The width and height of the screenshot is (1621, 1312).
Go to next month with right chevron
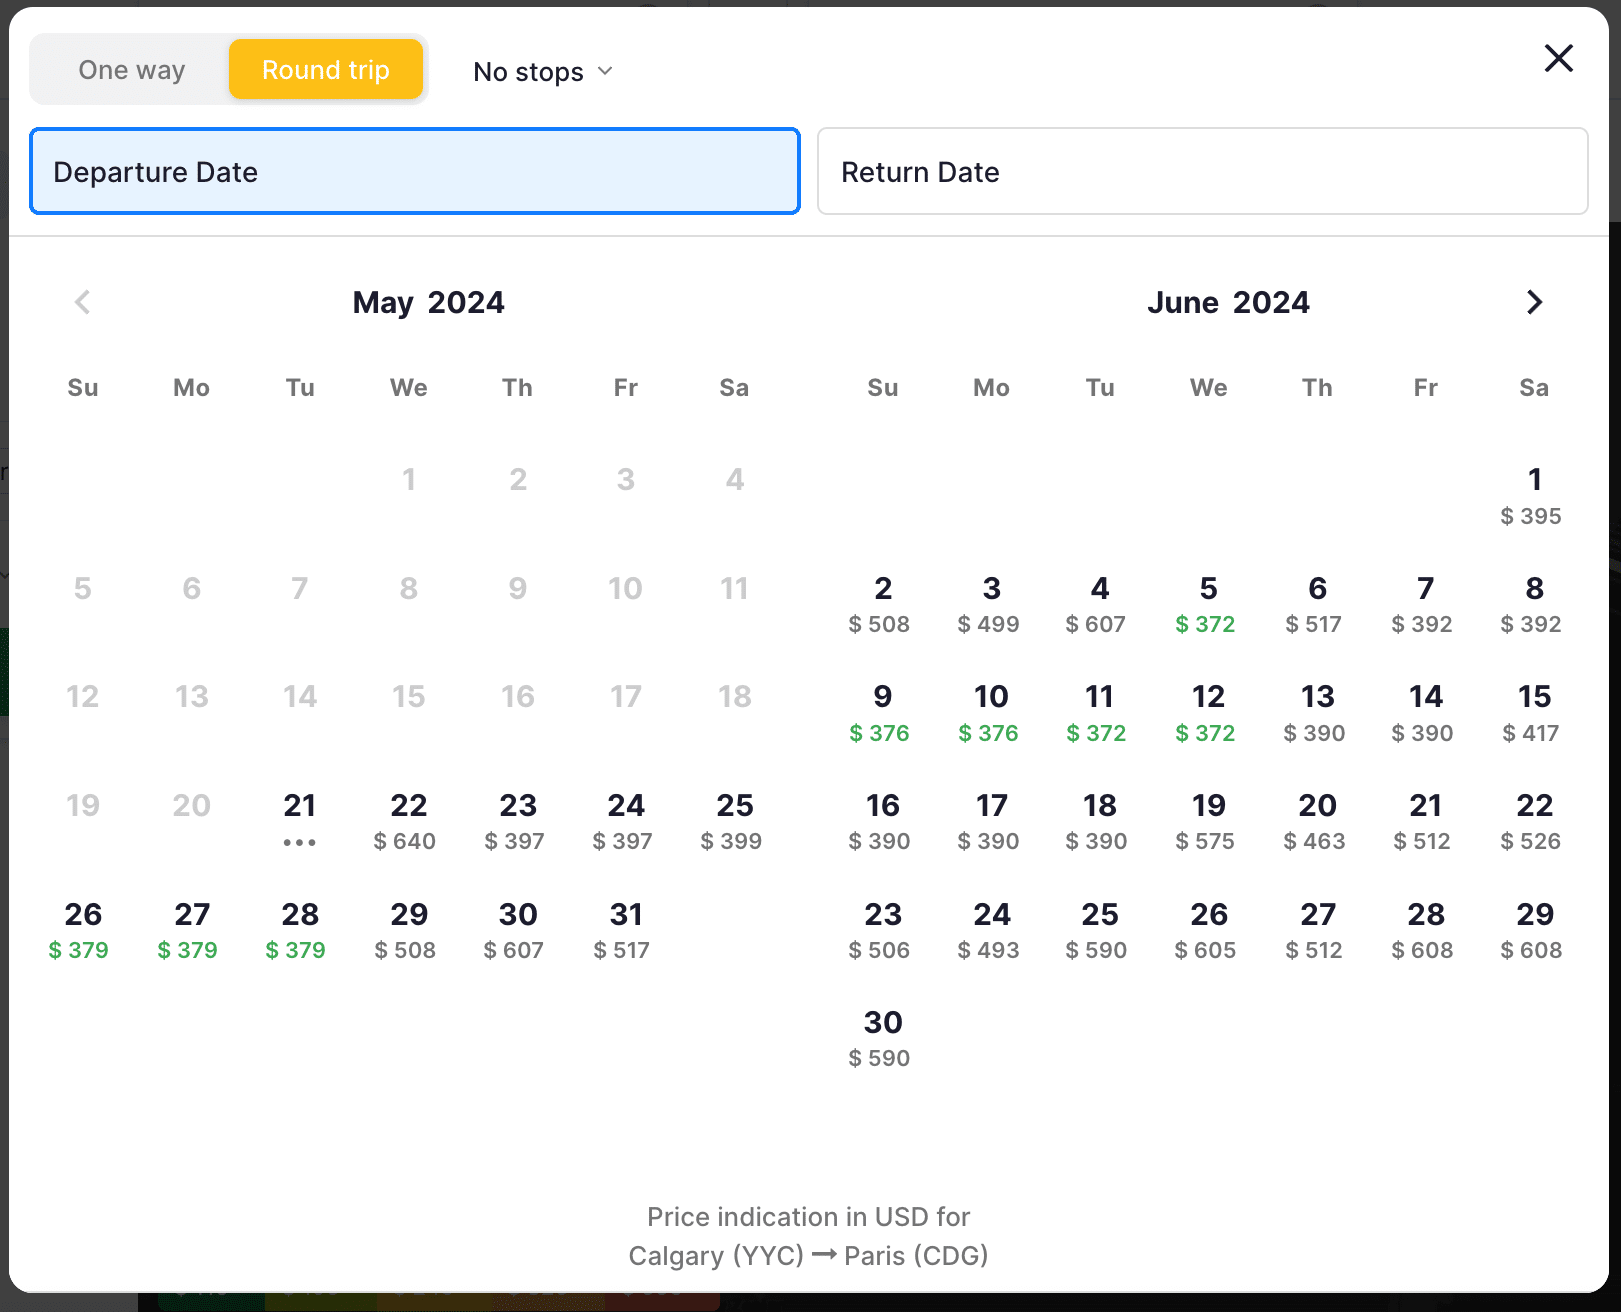coord(1534,302)
